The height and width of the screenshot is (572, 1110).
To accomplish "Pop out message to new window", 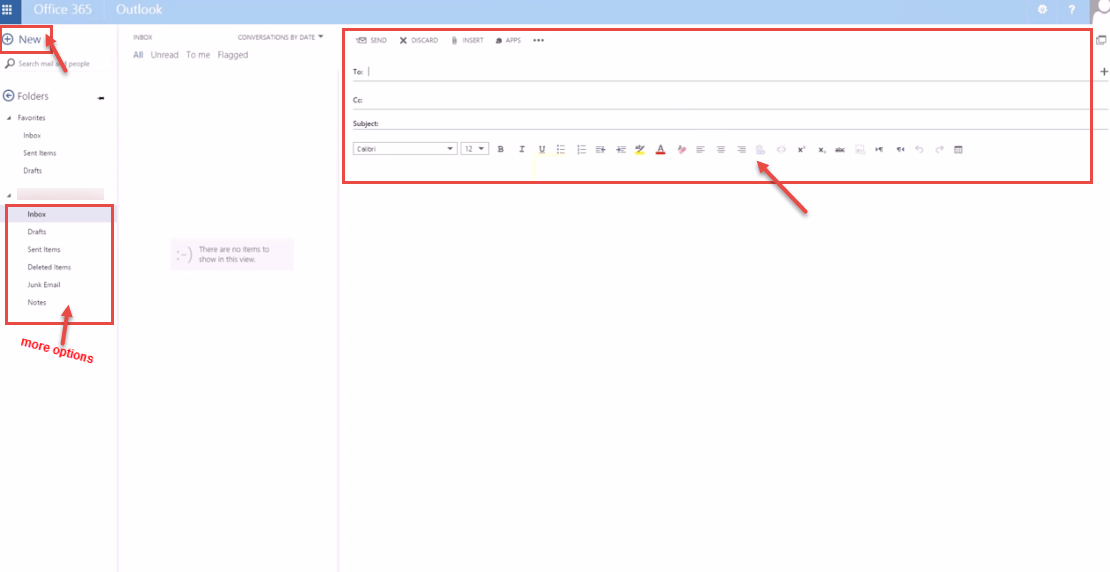I will tap(1101, 40).
